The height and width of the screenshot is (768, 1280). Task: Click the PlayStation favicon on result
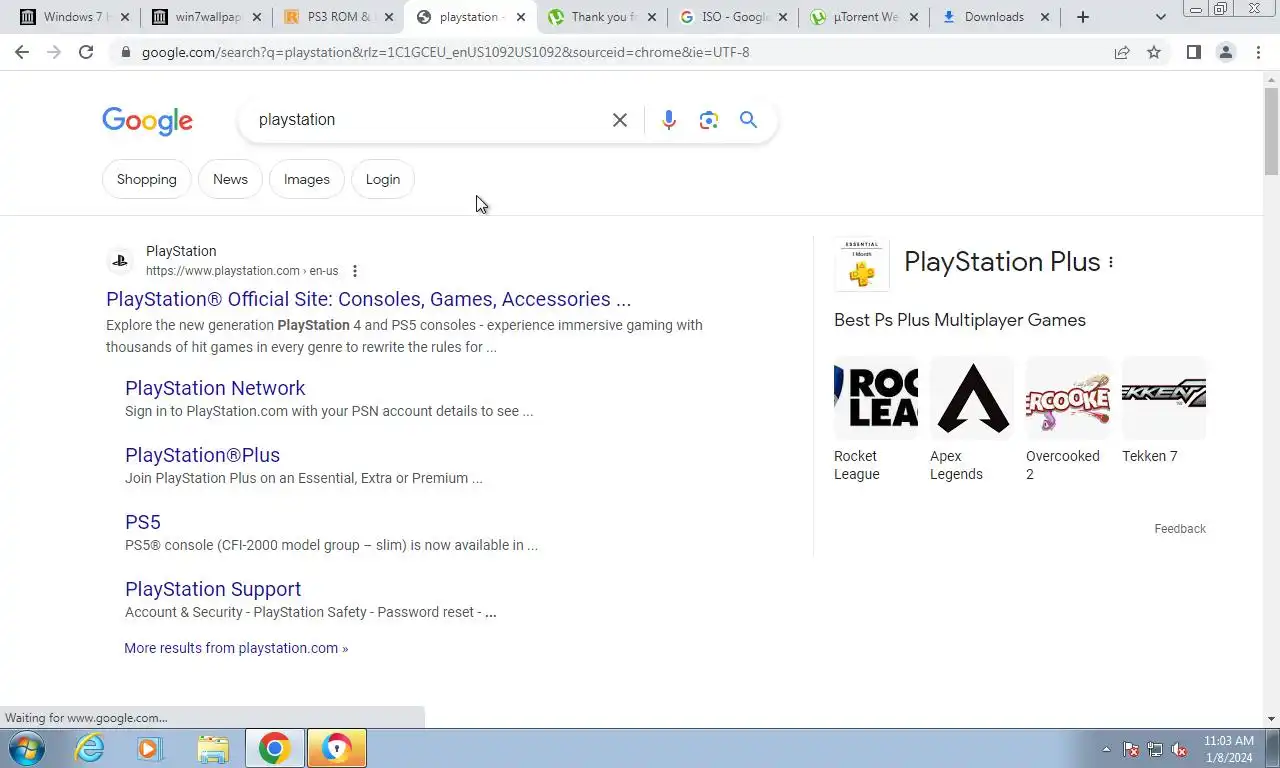pyautogui.click(x=120, y=261)
